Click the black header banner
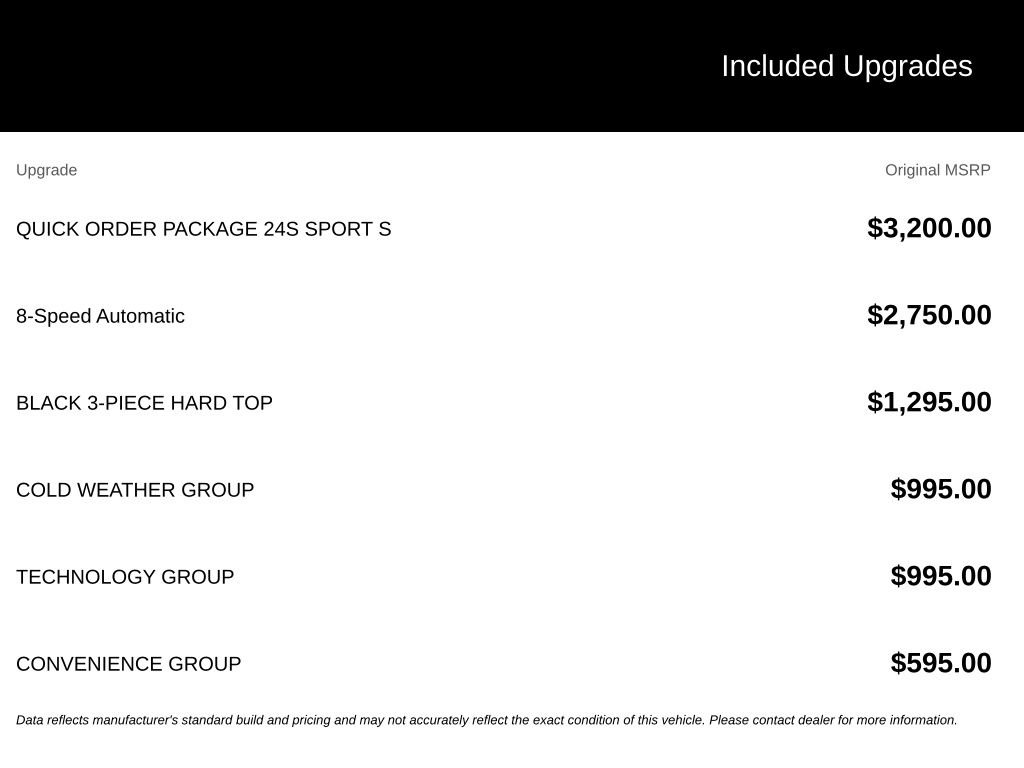Viewport: 1024px width, 768px height. [x=512, y=66]
